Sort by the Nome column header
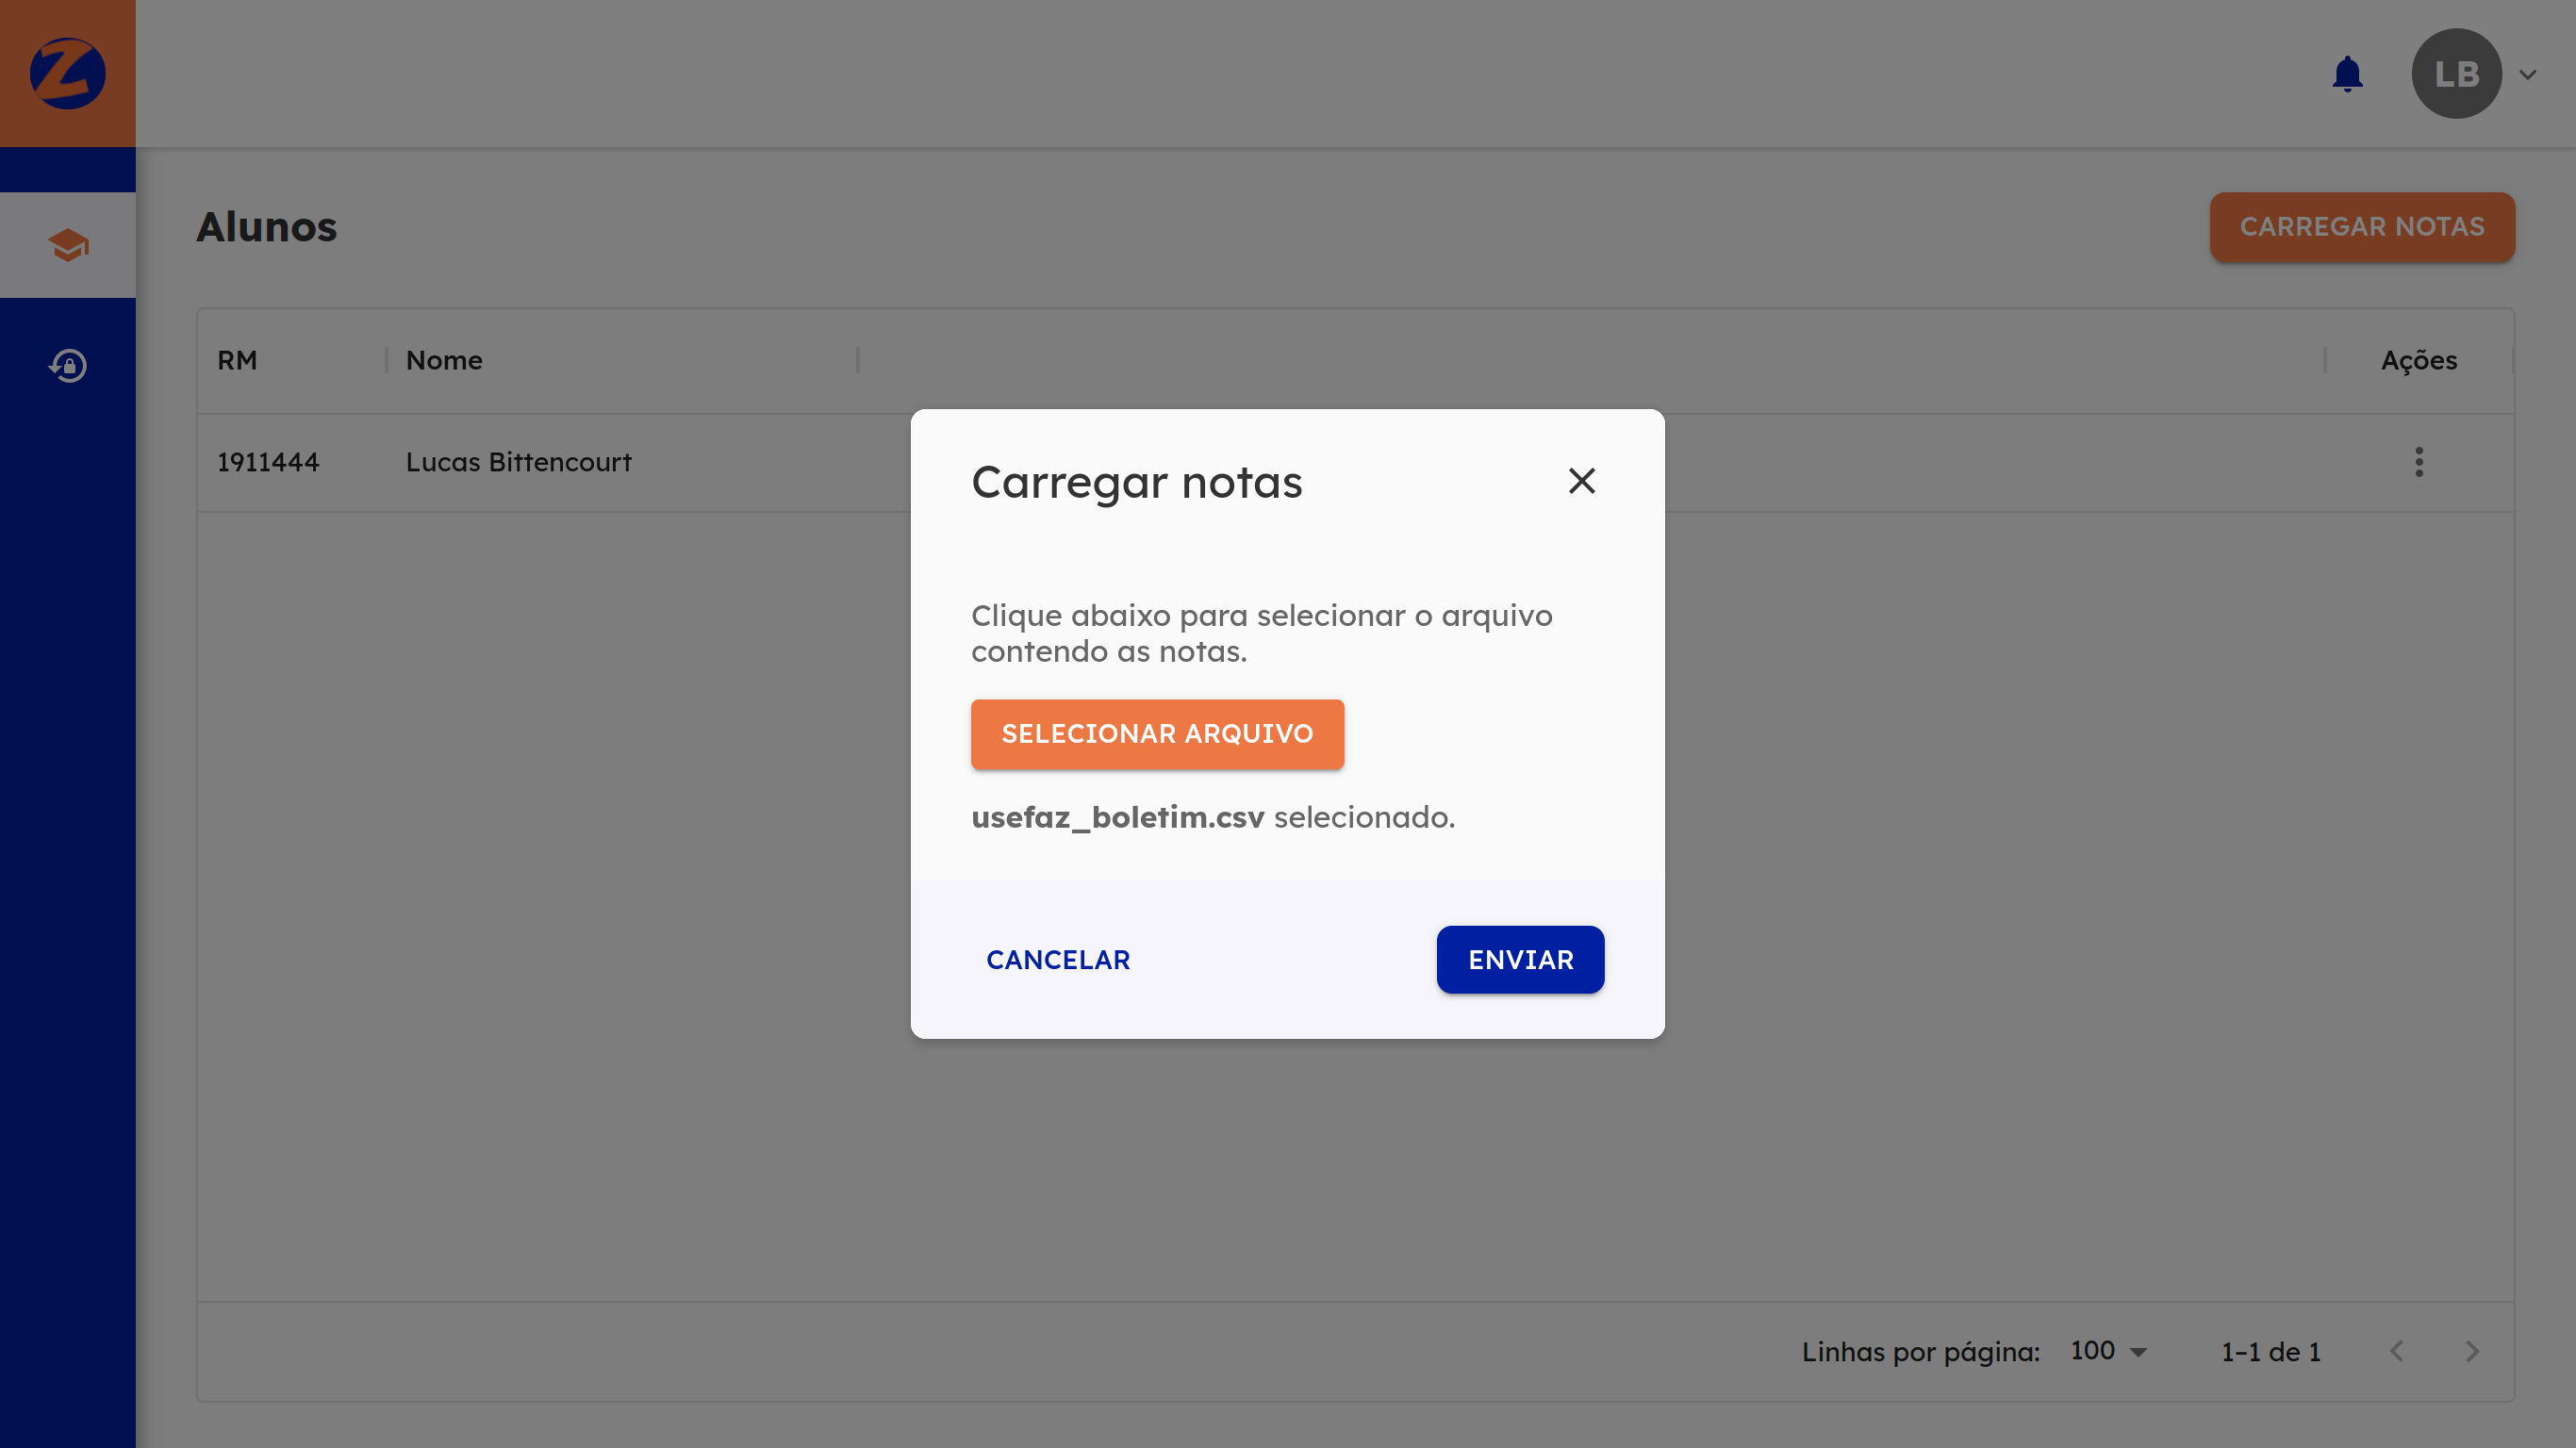This screenshot has width=2576, height=1448. click(x=444, y=360)
